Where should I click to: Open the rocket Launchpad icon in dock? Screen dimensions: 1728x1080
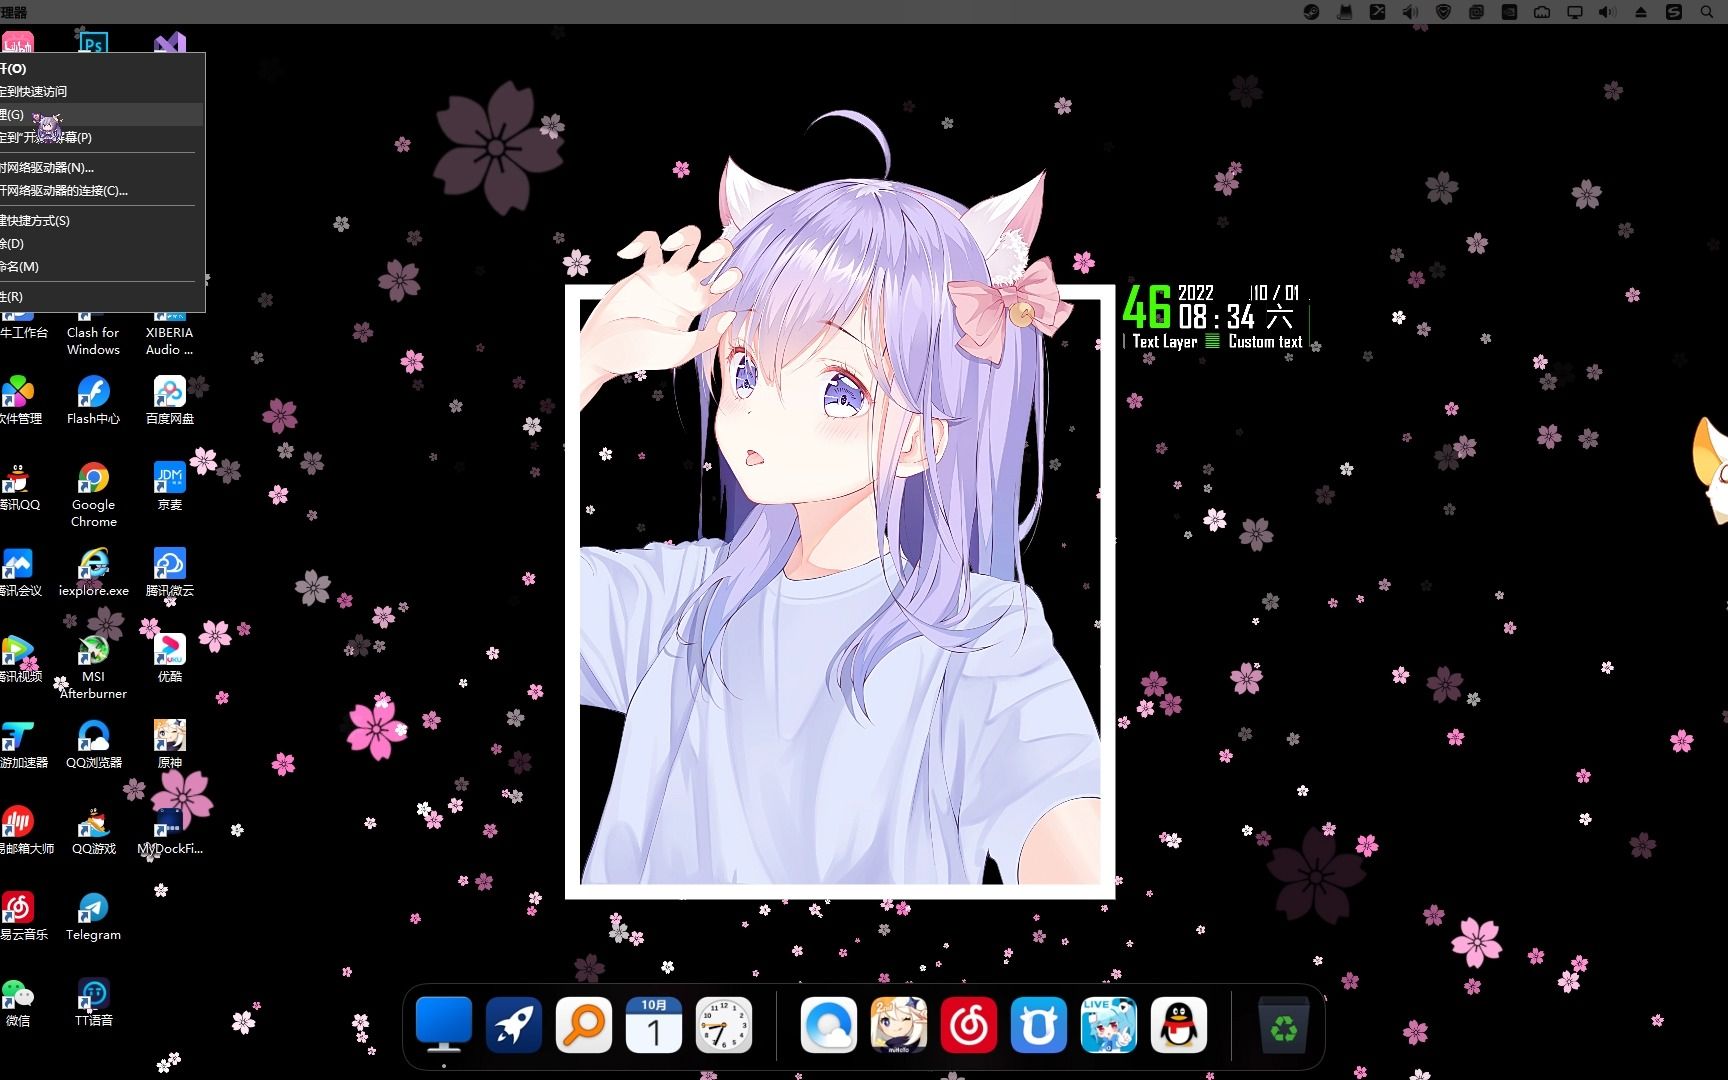[514, 1025]
